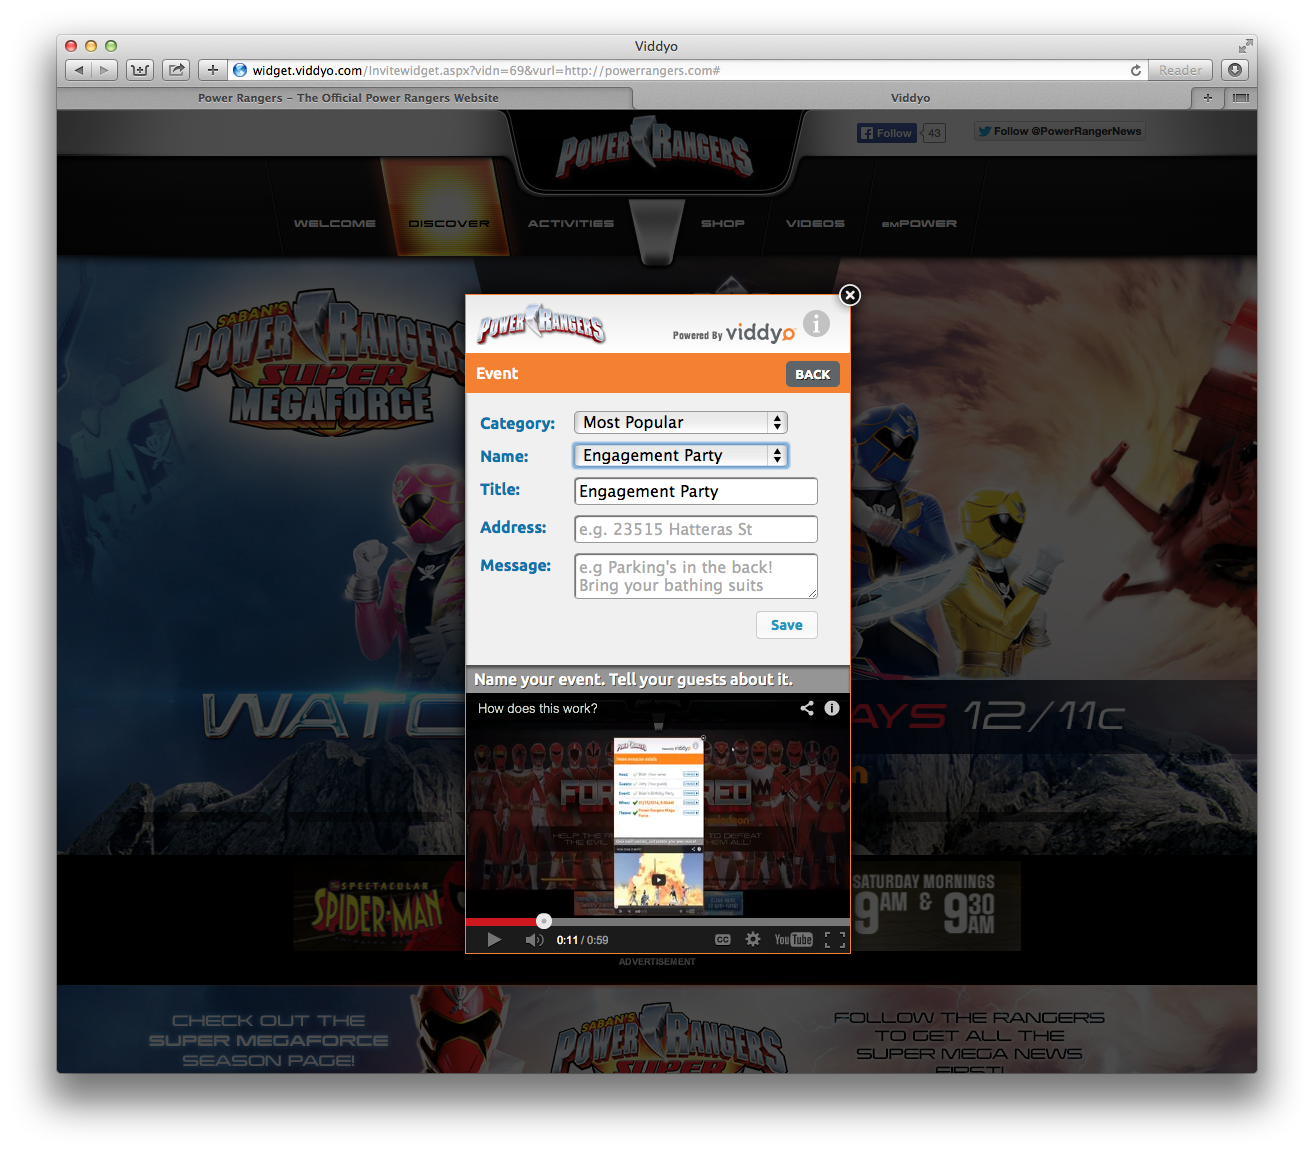
Task: Reload the page from the address bar
Action: [x=1135, y=70]
